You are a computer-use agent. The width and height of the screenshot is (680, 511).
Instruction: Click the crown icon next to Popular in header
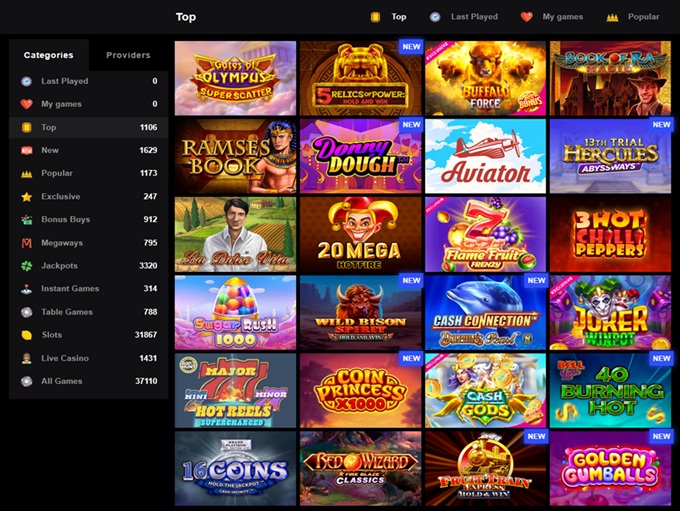[612, 17]
